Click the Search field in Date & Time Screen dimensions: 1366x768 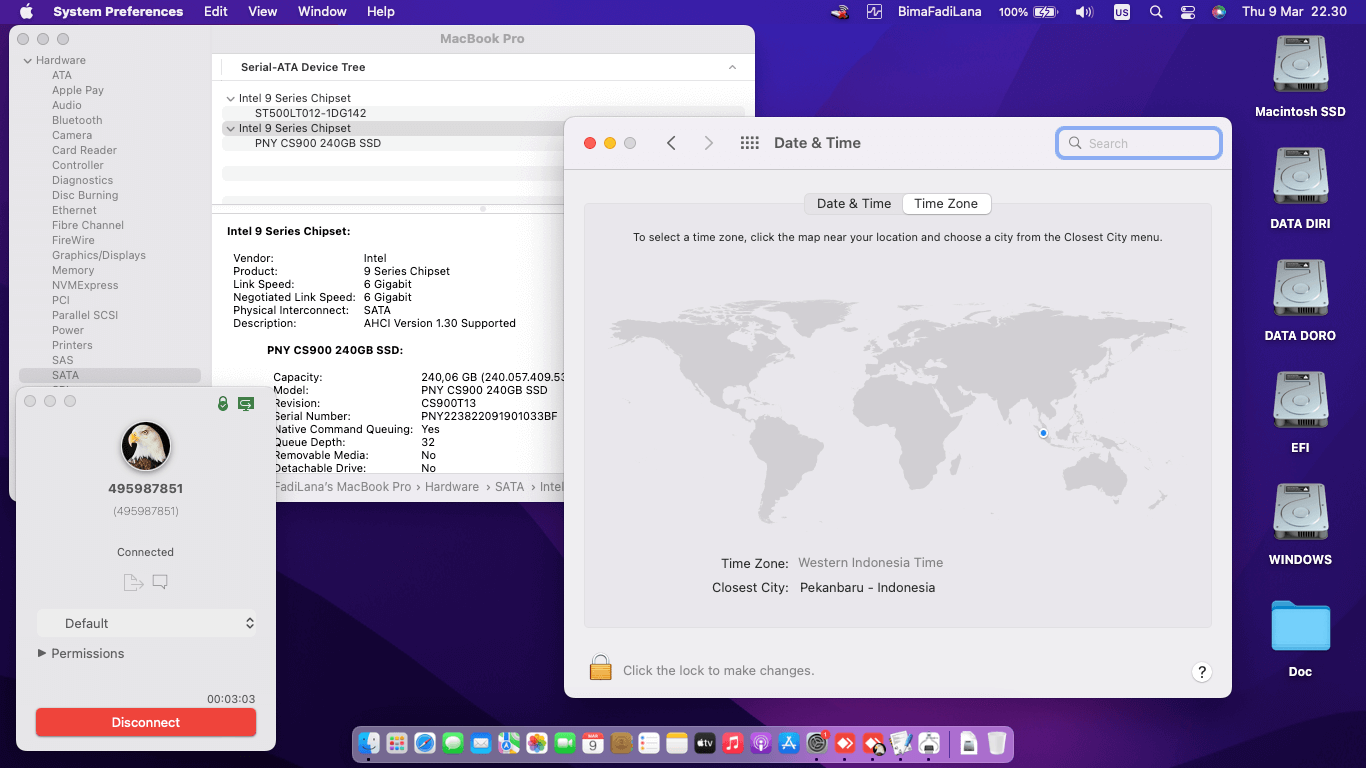click(1138, 143)
